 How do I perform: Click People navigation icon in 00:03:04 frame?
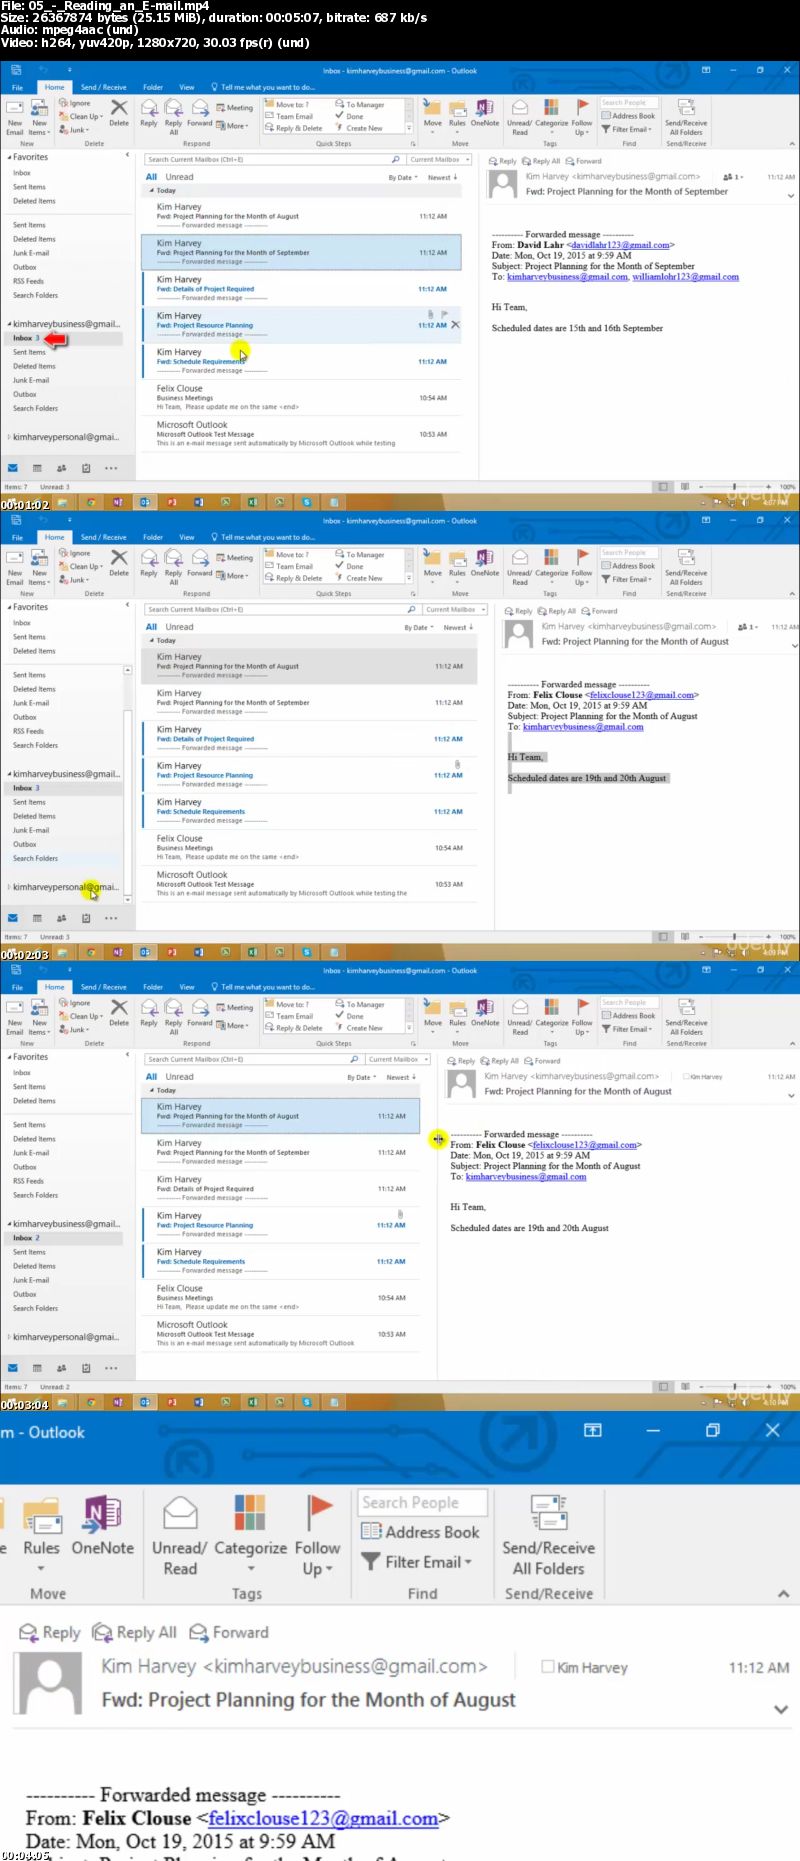point(61,1368)
